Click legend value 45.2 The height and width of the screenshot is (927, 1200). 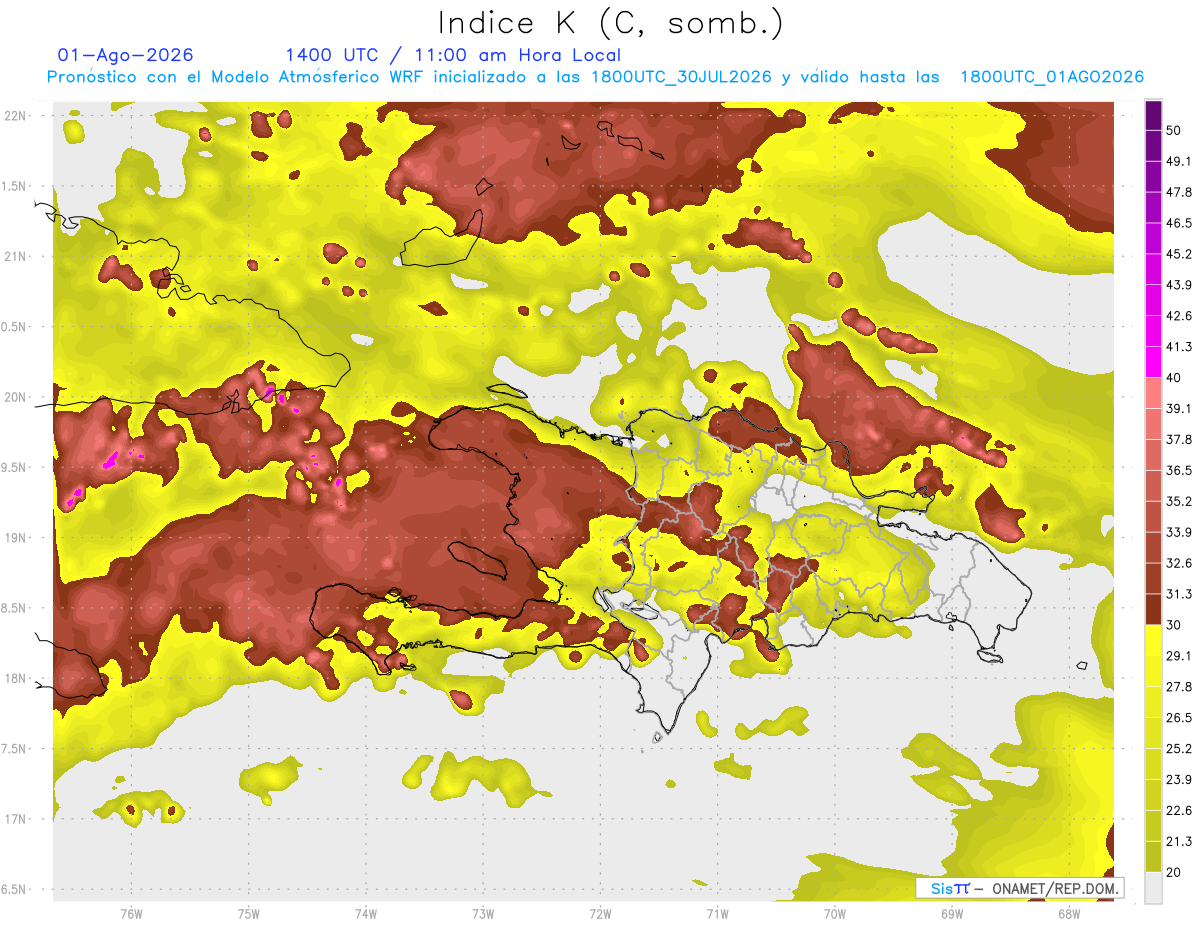click(1178, 254)
